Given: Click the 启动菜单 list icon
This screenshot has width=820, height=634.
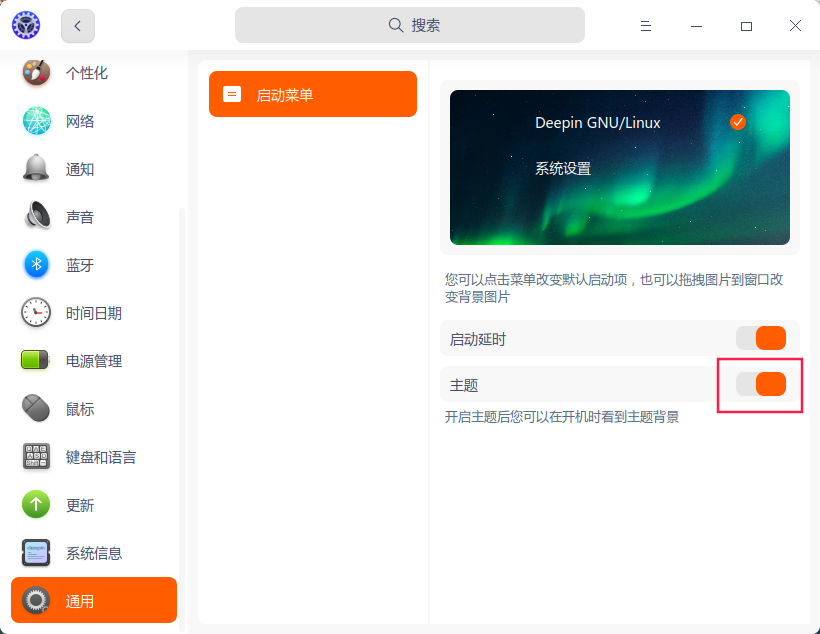Looking at the screenshot, I should (x=232, y=94).
